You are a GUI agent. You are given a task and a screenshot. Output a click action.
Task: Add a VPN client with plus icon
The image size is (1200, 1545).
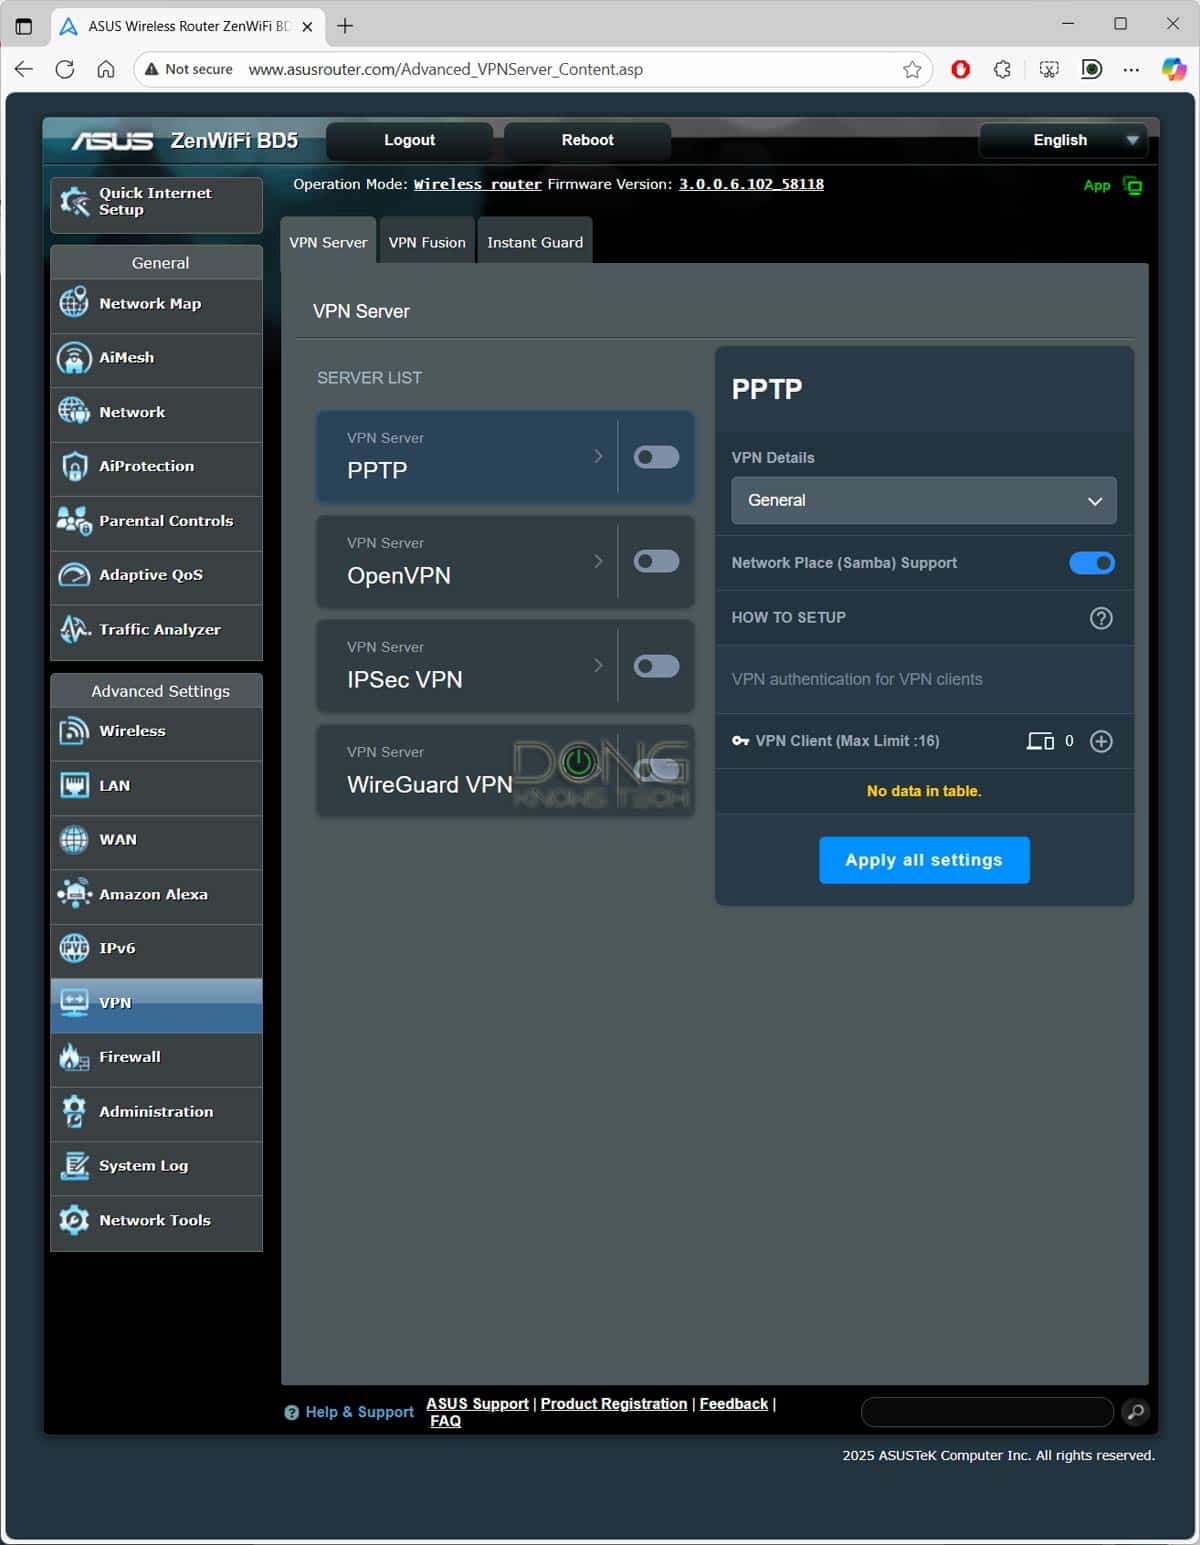1101,741
